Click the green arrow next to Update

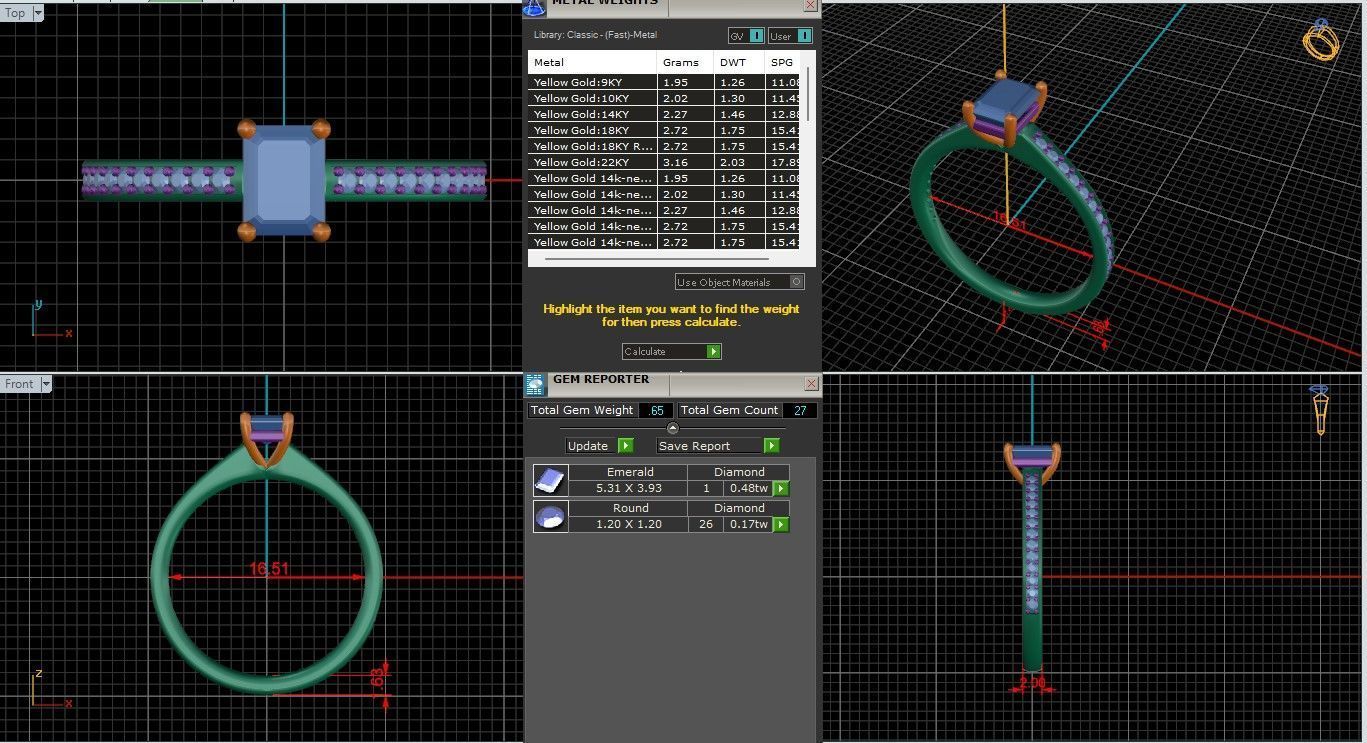pos(625,446)
